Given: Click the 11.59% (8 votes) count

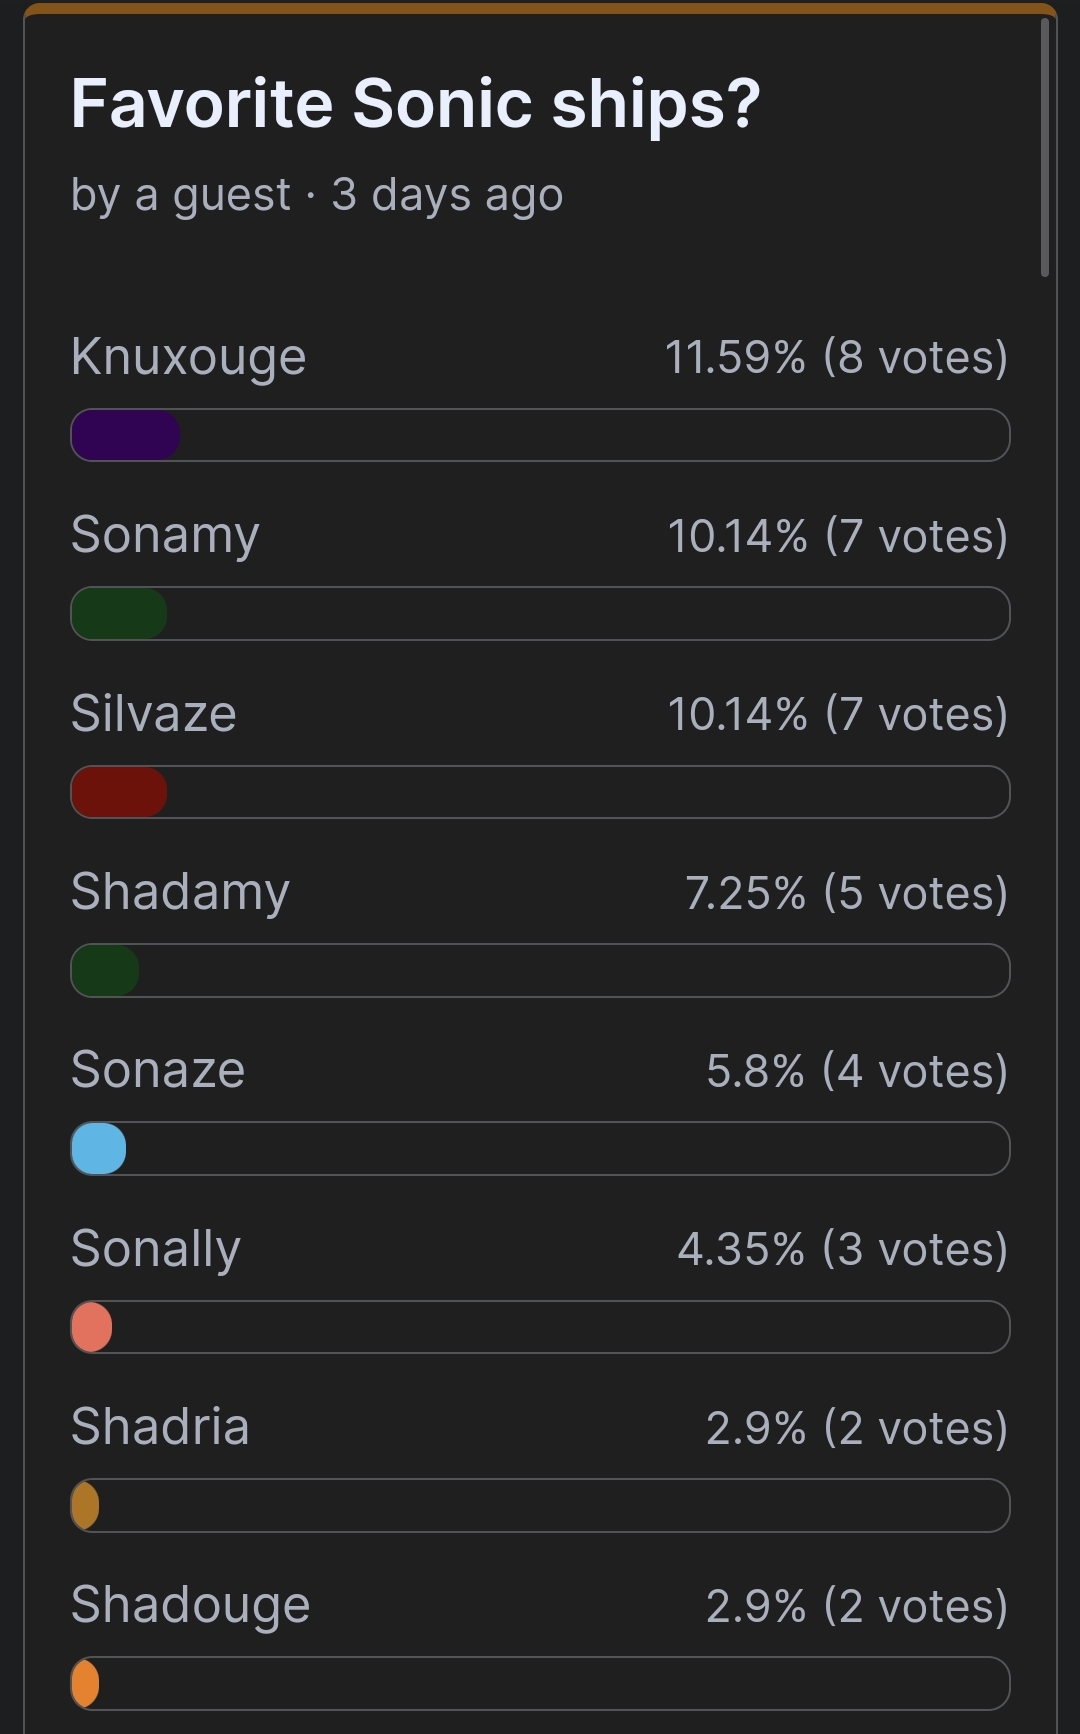Looking at the screenshot, I should click(837, 357).
